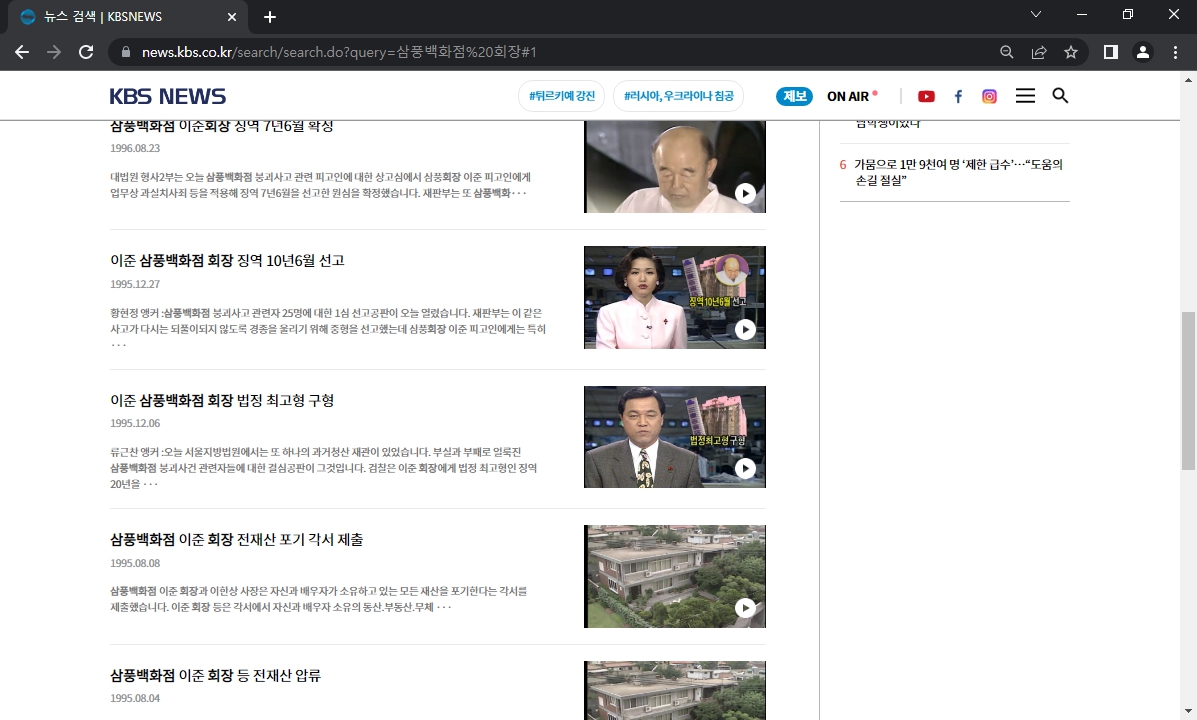The height and width of the screenshot is (720, 1197).
Task: Open article 삼풍백화점 이준 회장 등 전재산 압류
Action: [x=215, y=676]
